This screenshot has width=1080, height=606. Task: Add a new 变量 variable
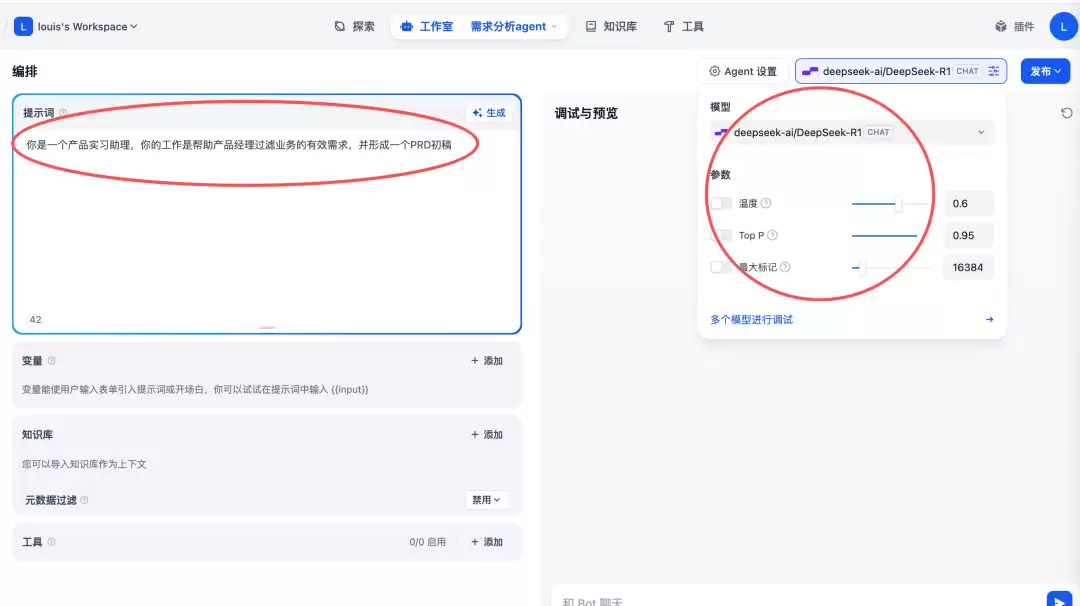coord(487,361)
